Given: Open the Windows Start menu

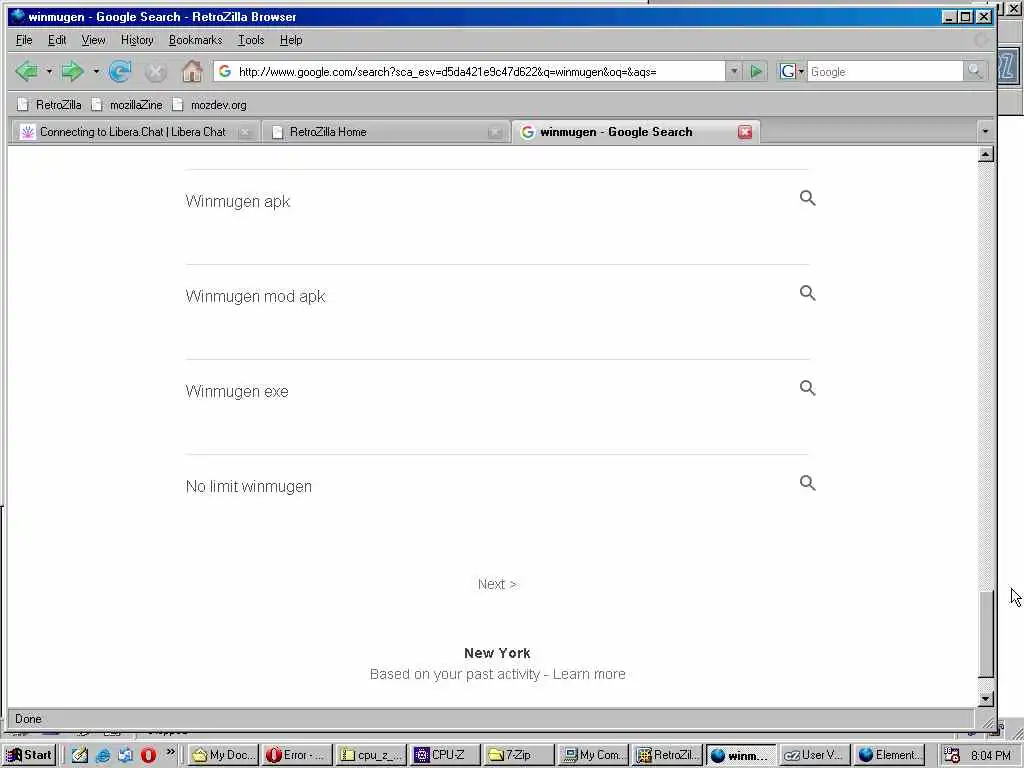Looking at the screenshot, I should (x=29, y=755).
